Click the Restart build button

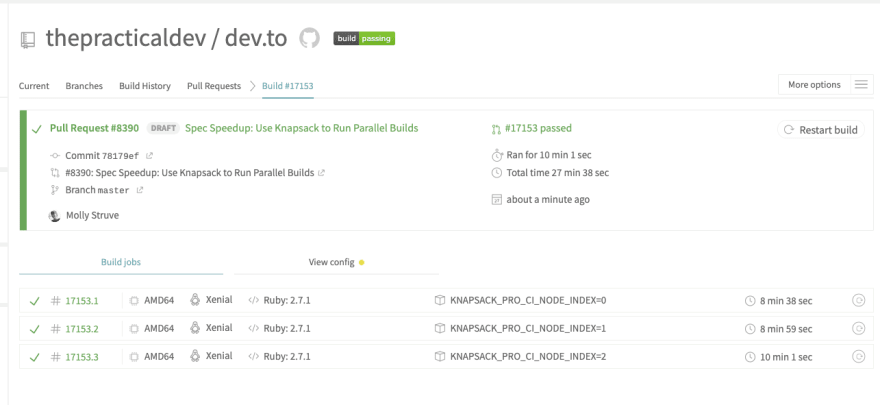821,130
